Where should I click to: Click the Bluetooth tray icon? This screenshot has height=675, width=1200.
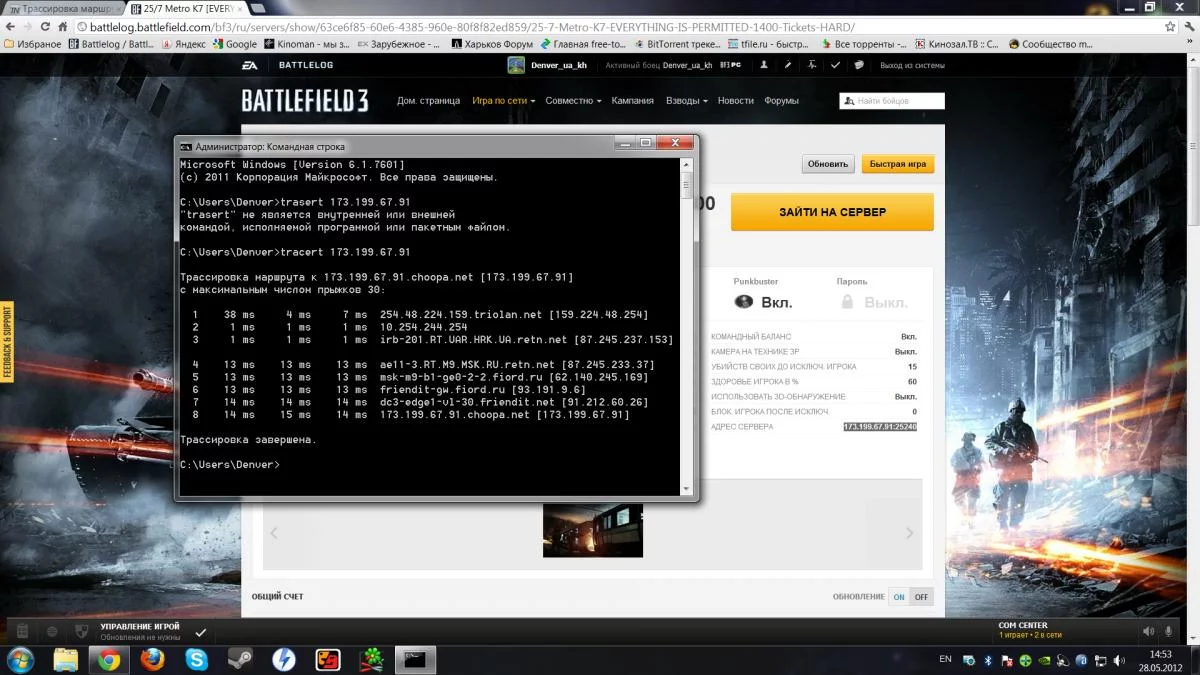click(x=988, y=660)
